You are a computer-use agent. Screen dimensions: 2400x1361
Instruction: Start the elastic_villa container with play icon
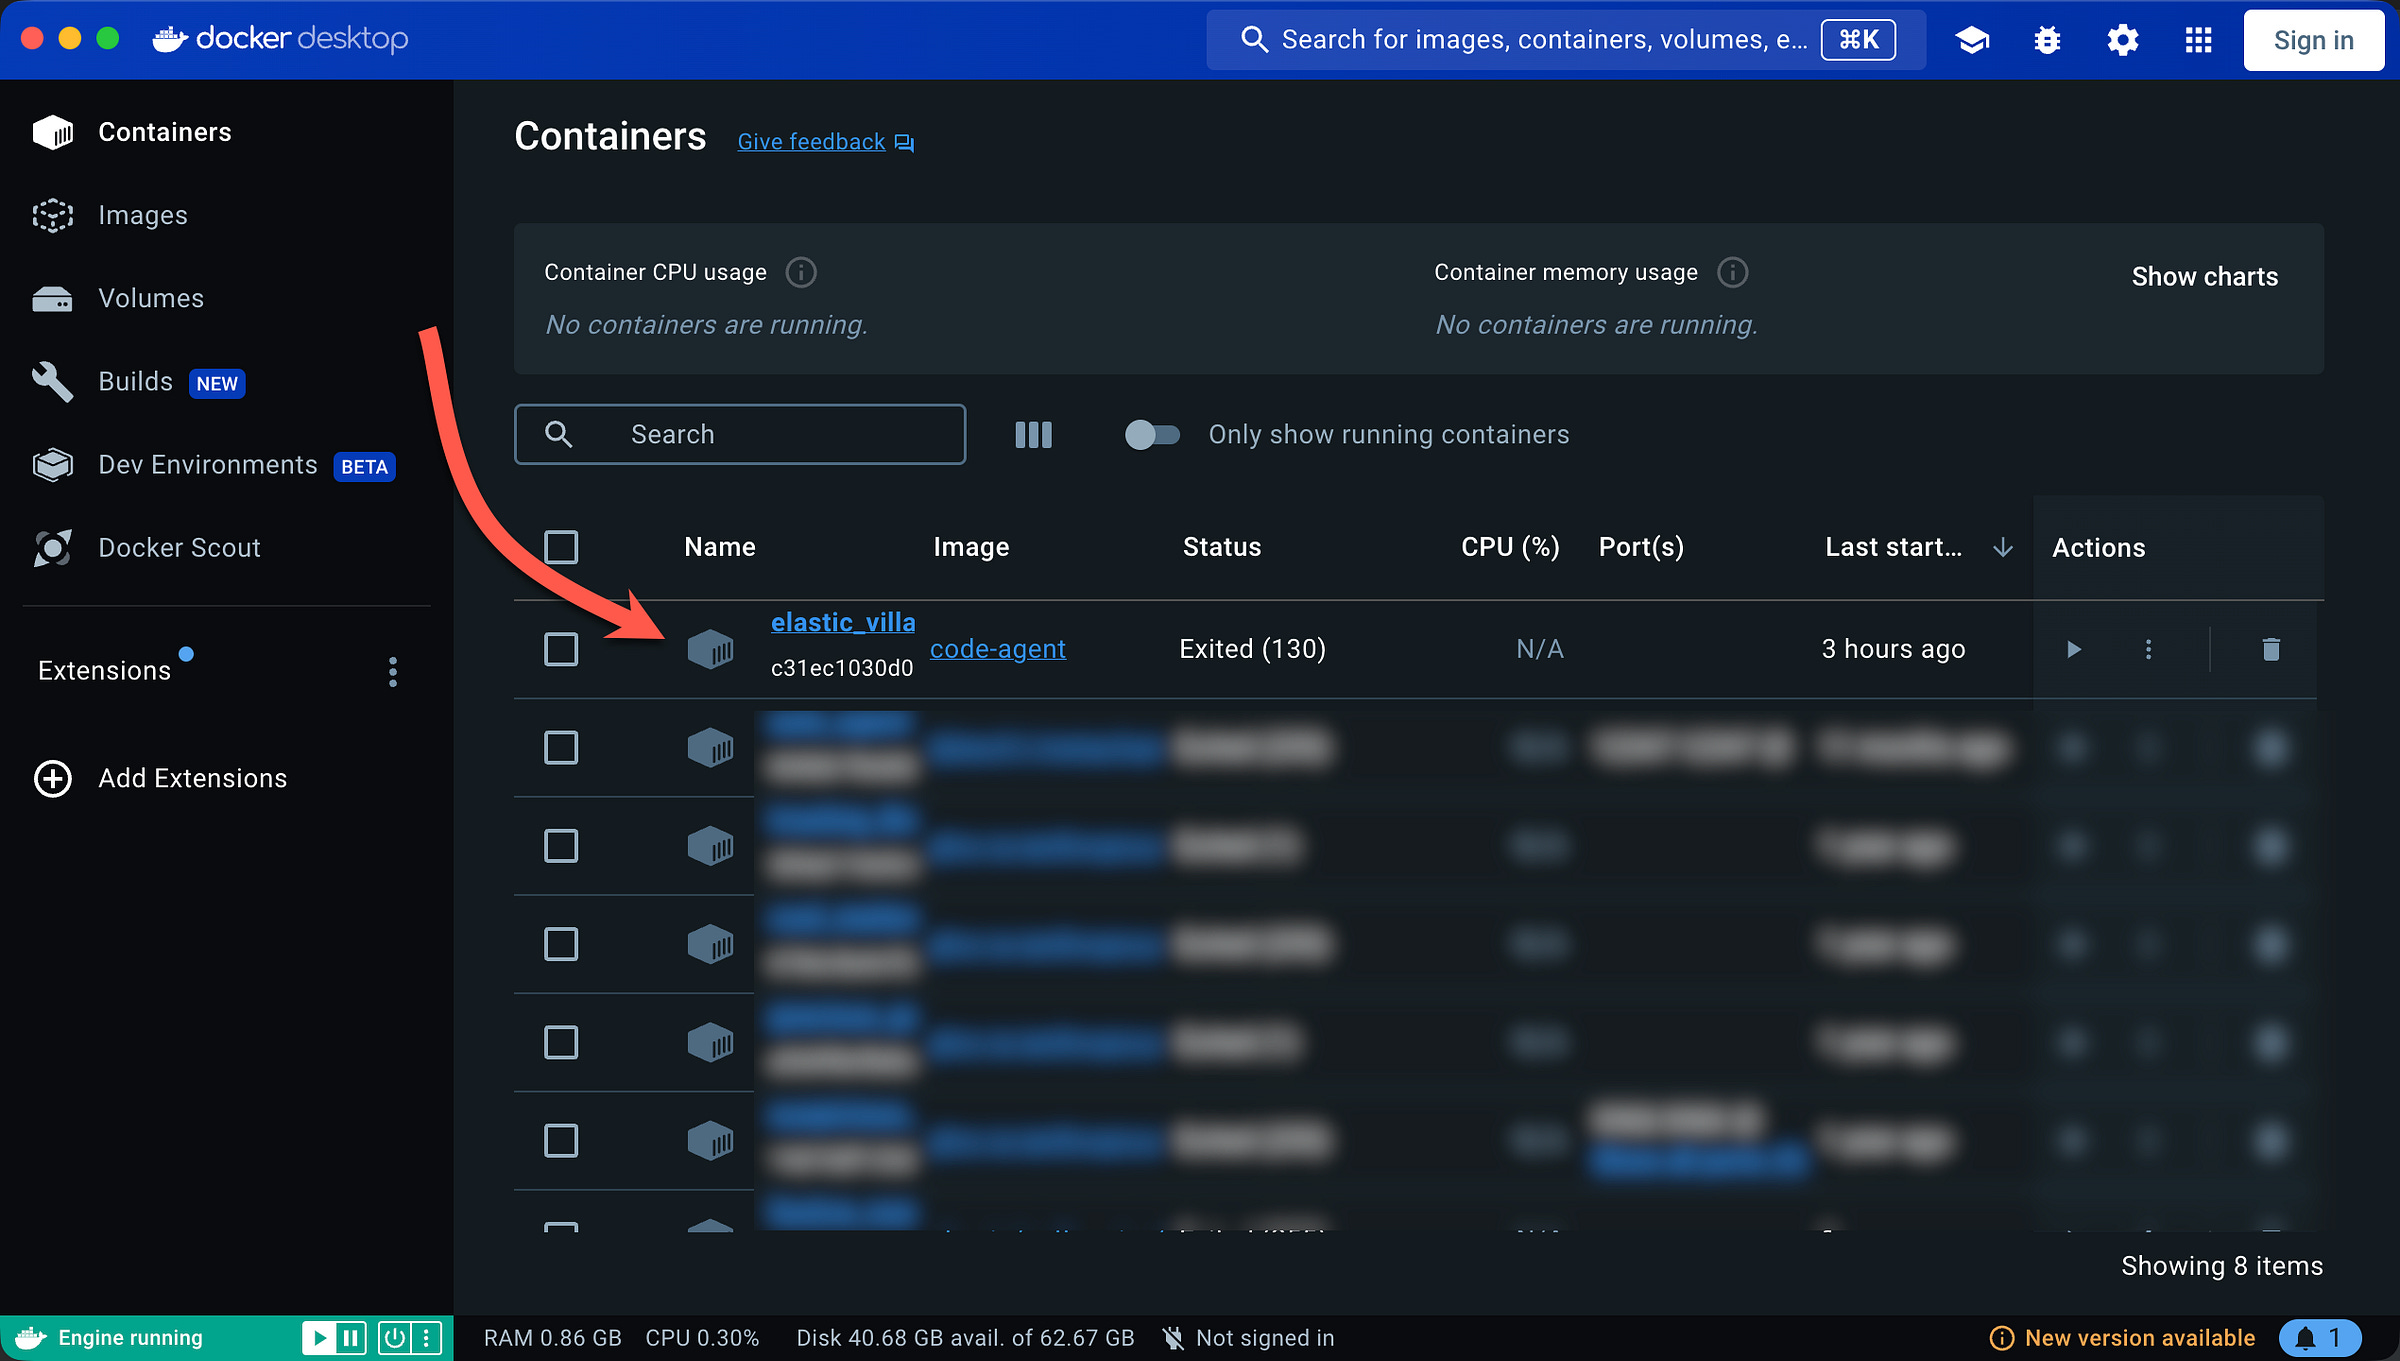(2073, 649)
